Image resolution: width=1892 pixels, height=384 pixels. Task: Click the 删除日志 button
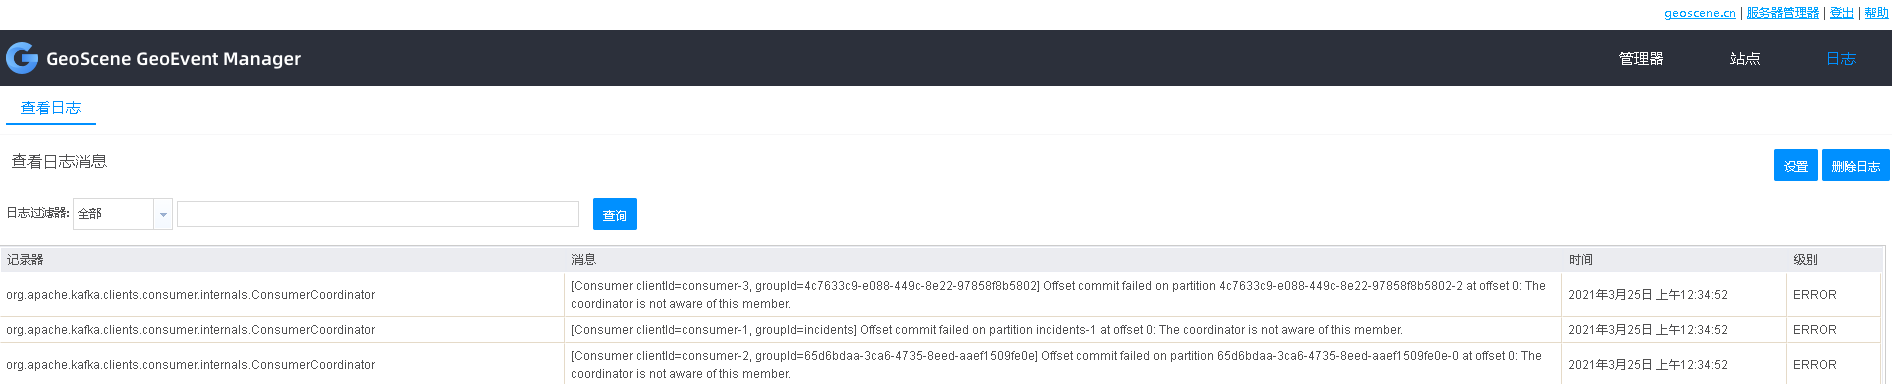1856,165
